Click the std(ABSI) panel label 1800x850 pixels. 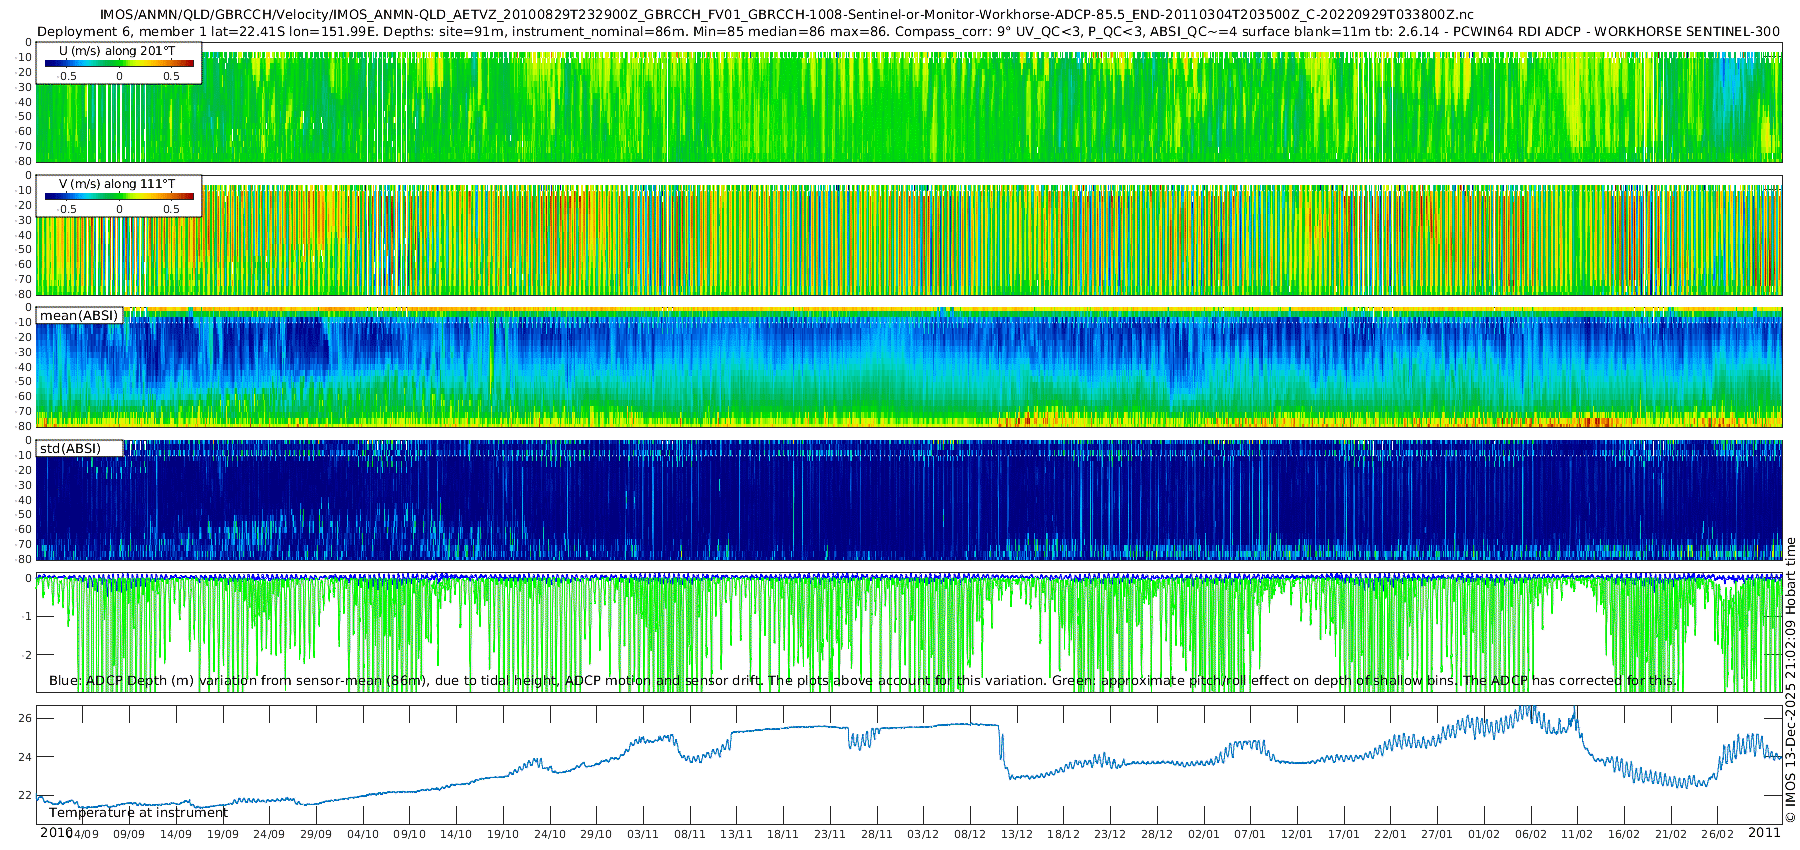70,449
